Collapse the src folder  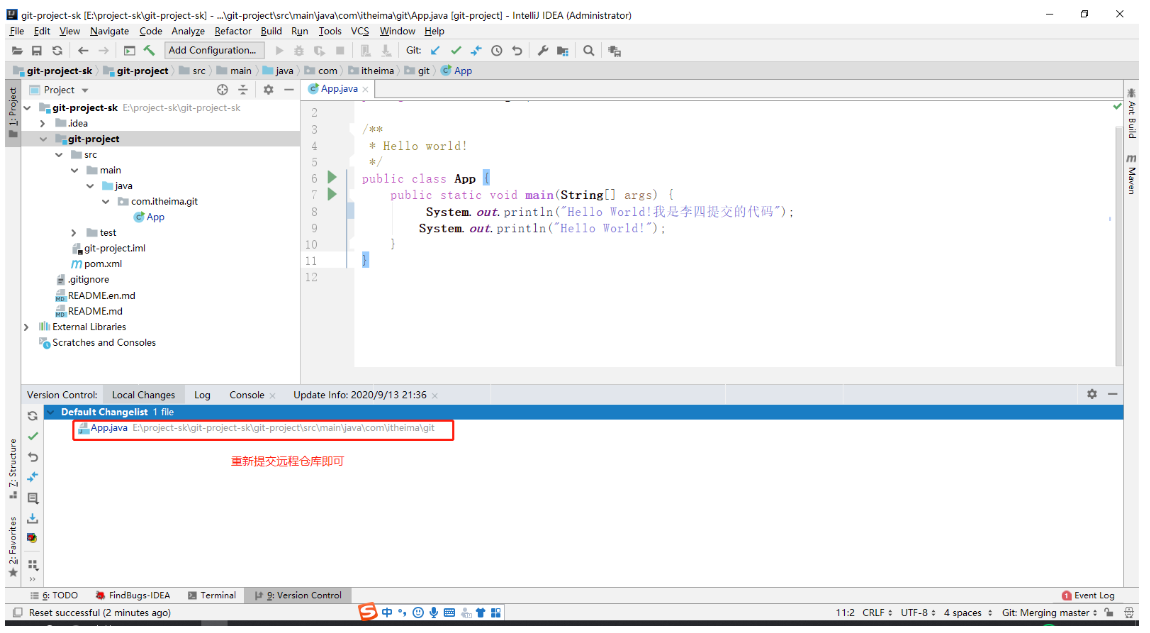click(59, 155)
